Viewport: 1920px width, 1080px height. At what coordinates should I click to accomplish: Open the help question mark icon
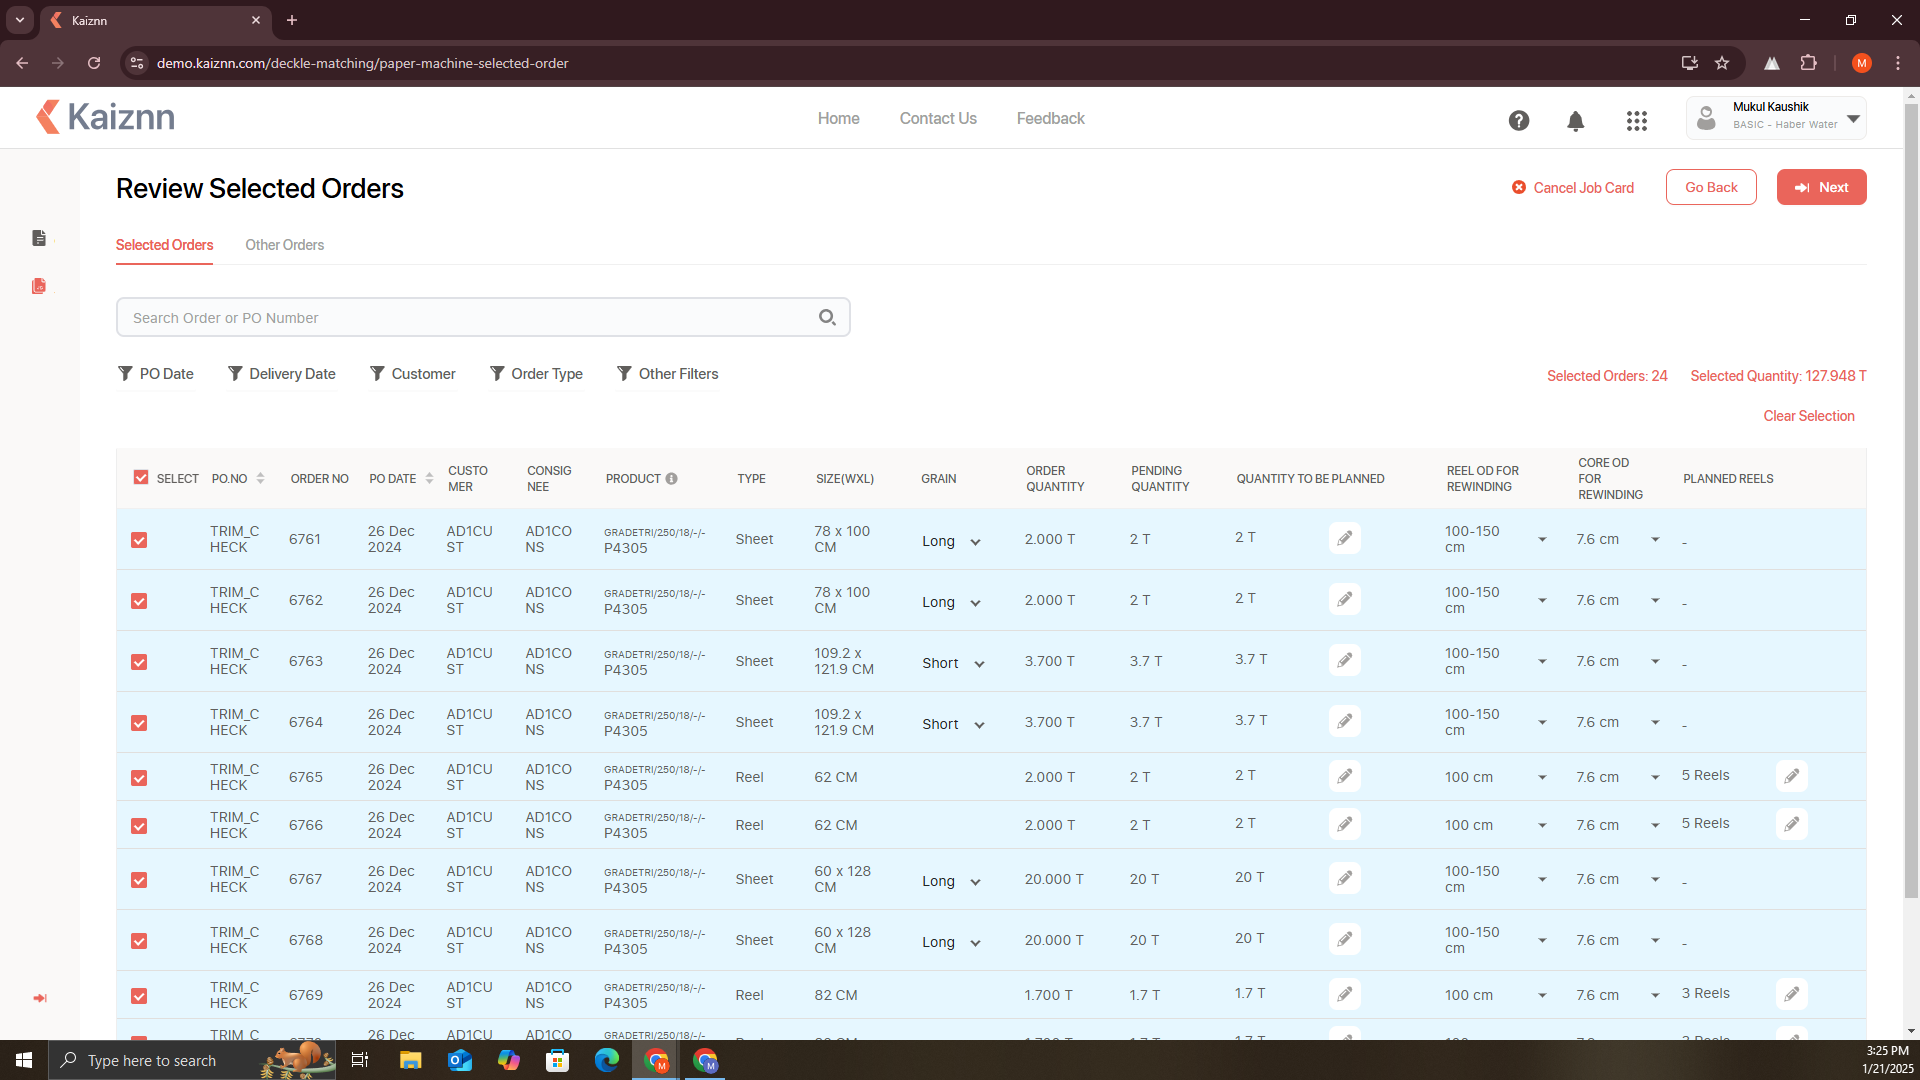1518,121
